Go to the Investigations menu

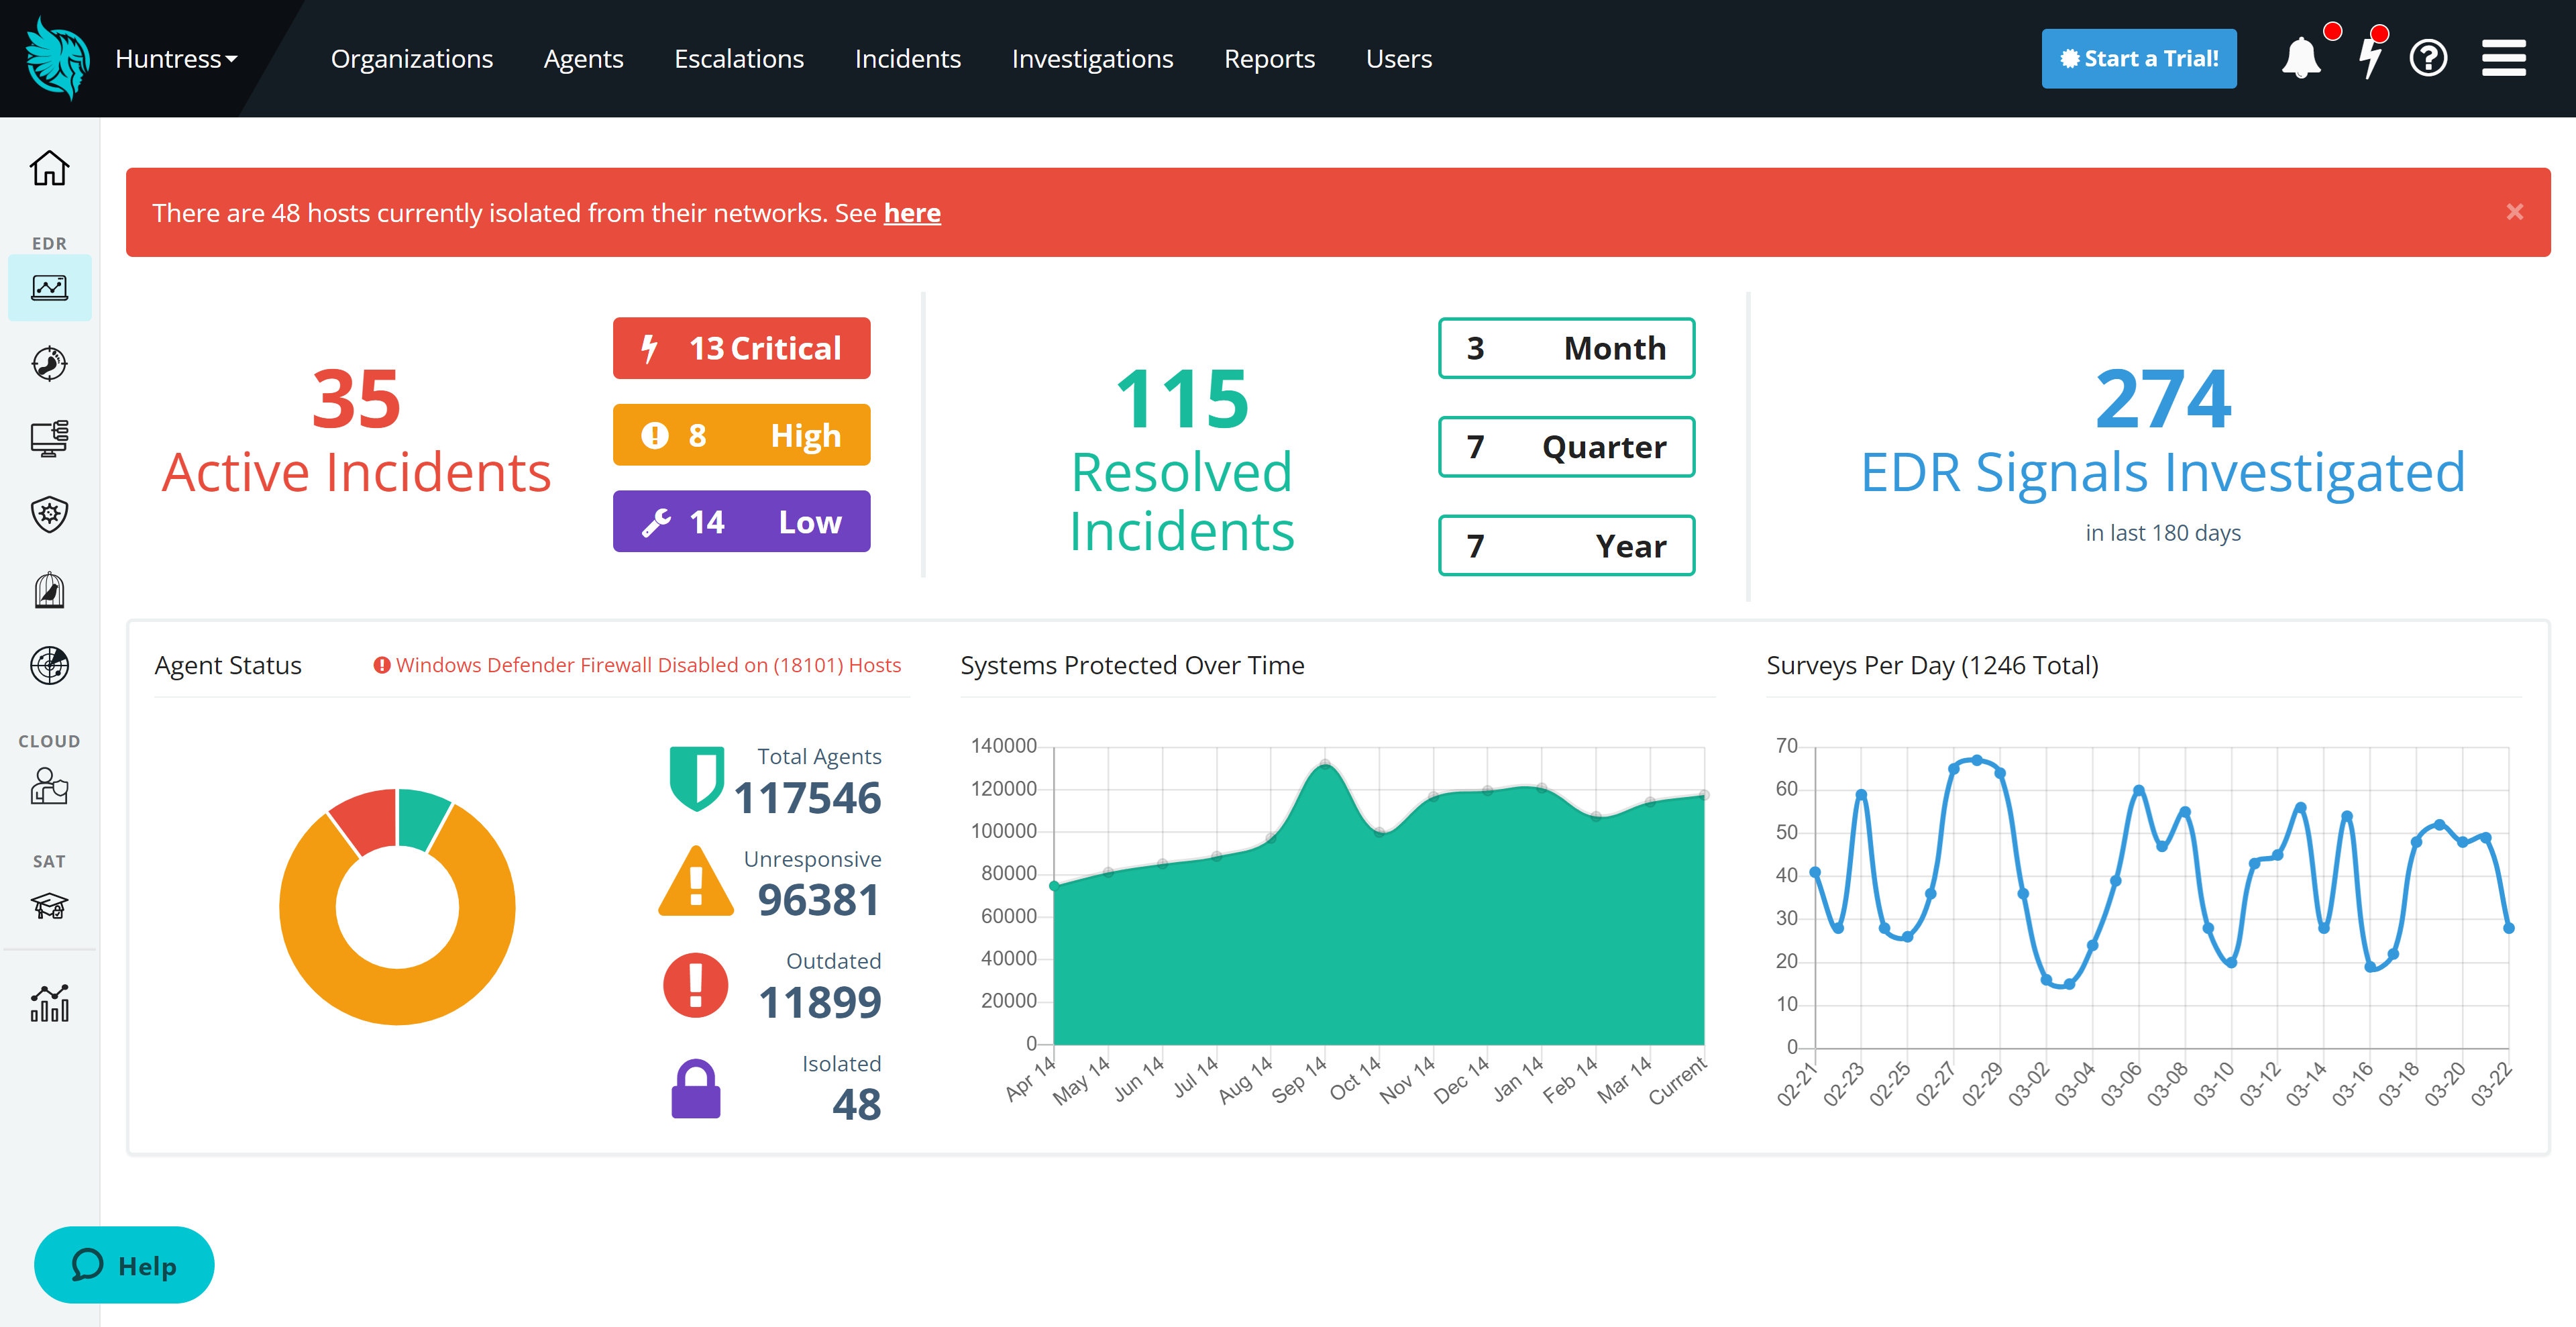click(x=1092, y=59)
